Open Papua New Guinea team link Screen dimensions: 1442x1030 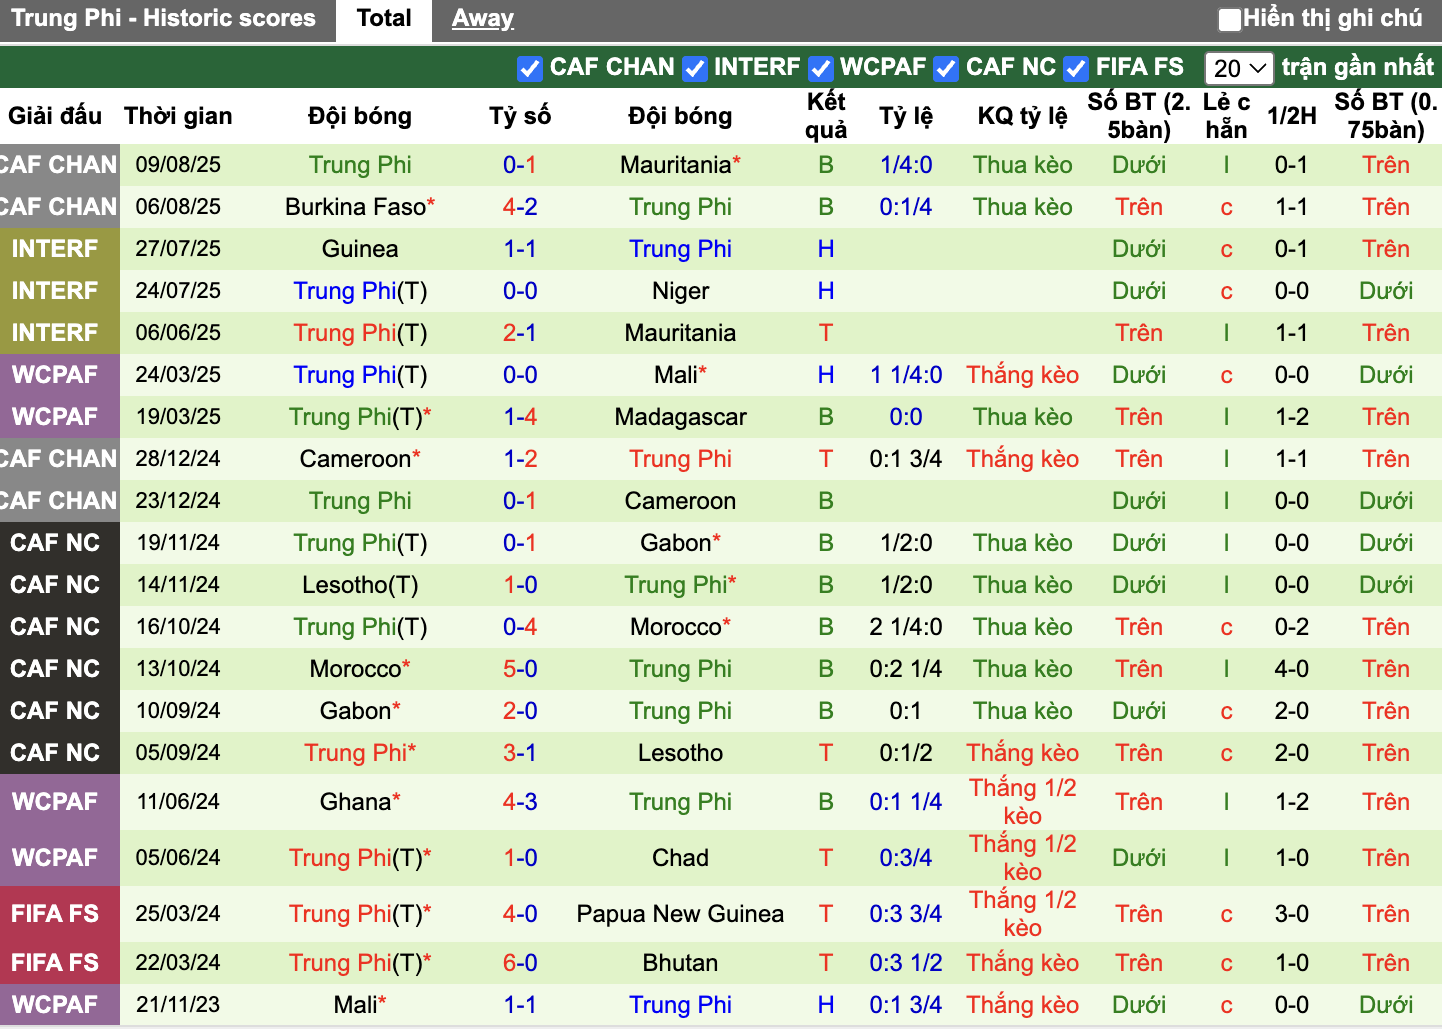[x=680, y=914]
